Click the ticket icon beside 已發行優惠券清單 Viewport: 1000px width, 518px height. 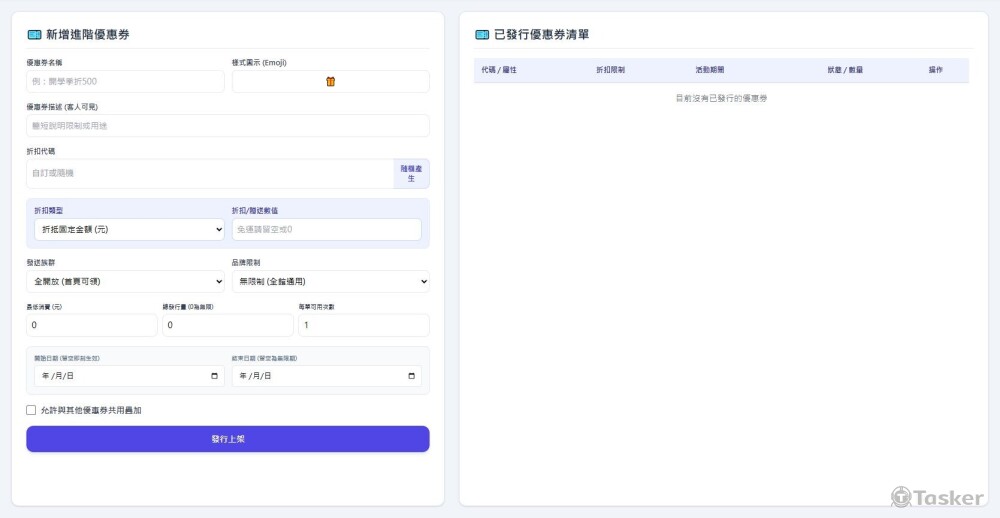pyautogui.click(x=482, y=34)
